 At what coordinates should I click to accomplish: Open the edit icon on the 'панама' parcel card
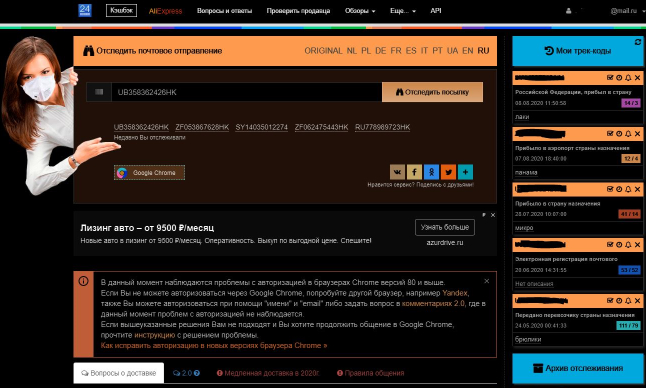(x=610, y=133)
